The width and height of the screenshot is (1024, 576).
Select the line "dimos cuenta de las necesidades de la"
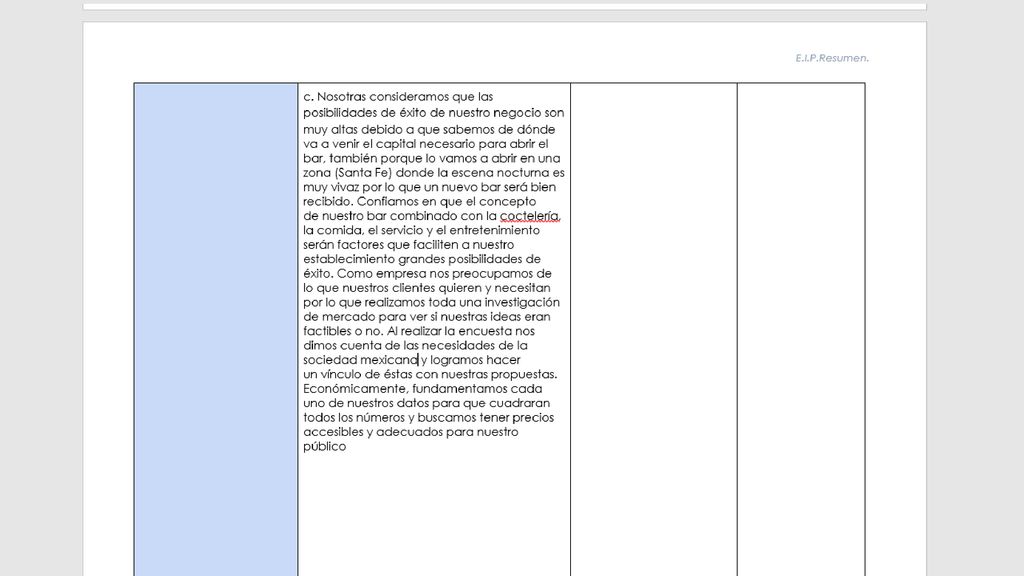[415, 345]
